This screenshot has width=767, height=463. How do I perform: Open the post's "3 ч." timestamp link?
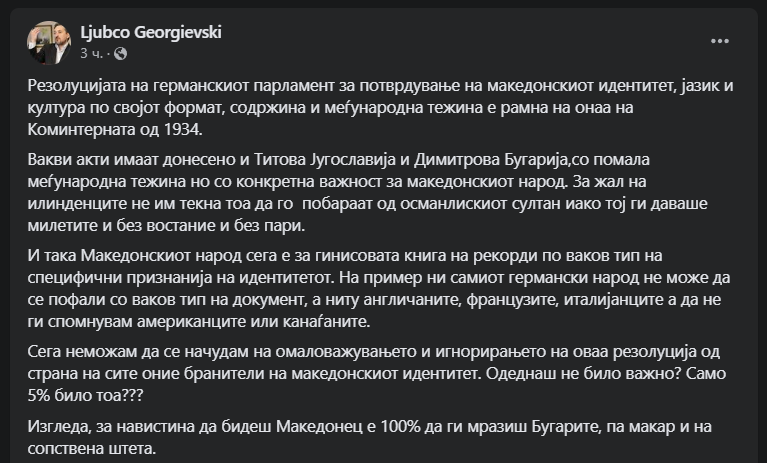coord(91,52)
